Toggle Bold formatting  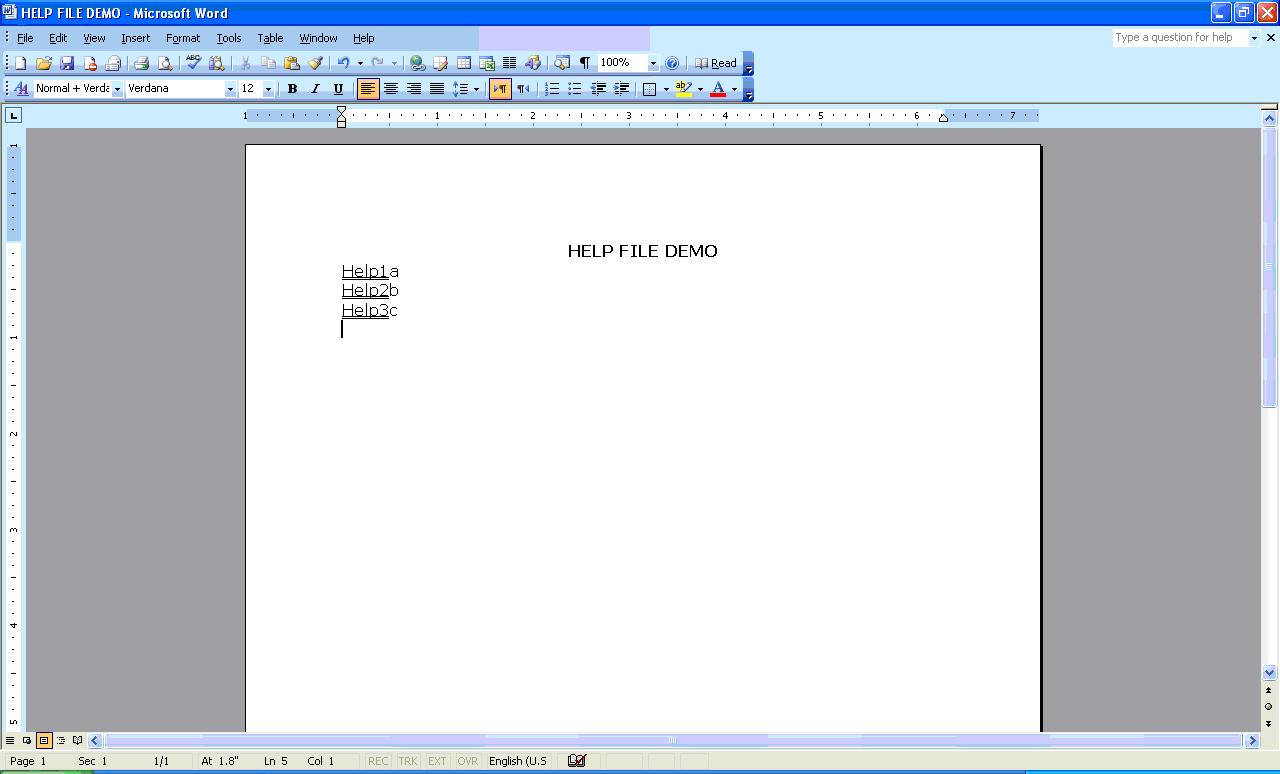click(292, 89)
